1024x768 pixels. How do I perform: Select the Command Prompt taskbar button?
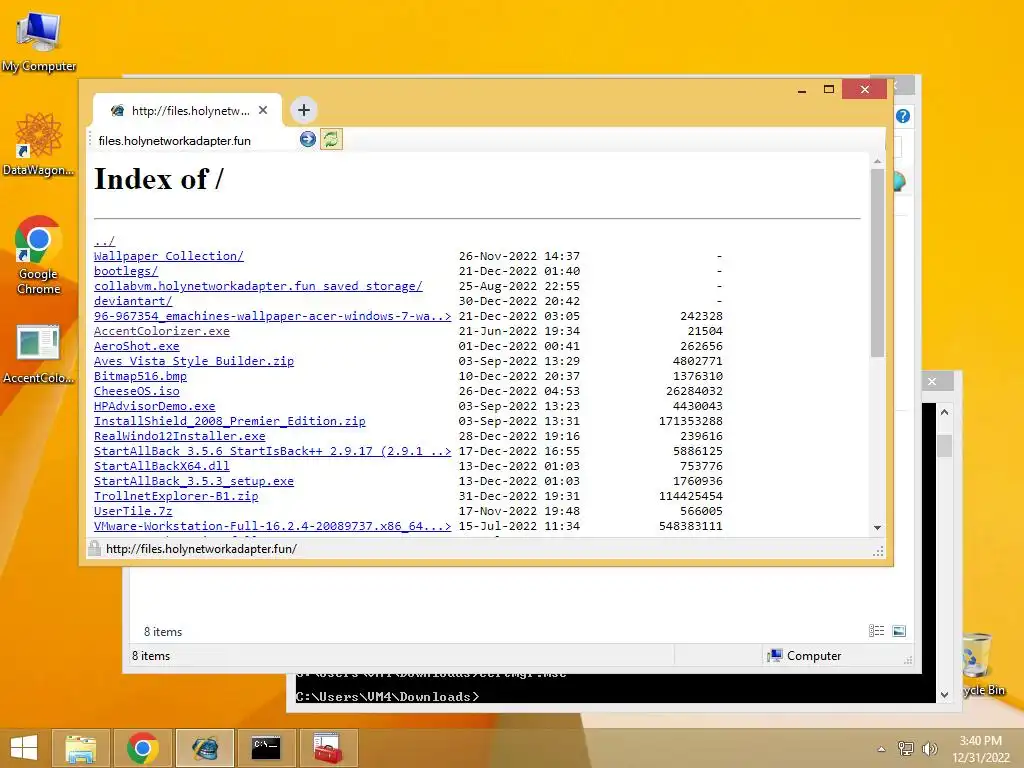coord(266,748)
